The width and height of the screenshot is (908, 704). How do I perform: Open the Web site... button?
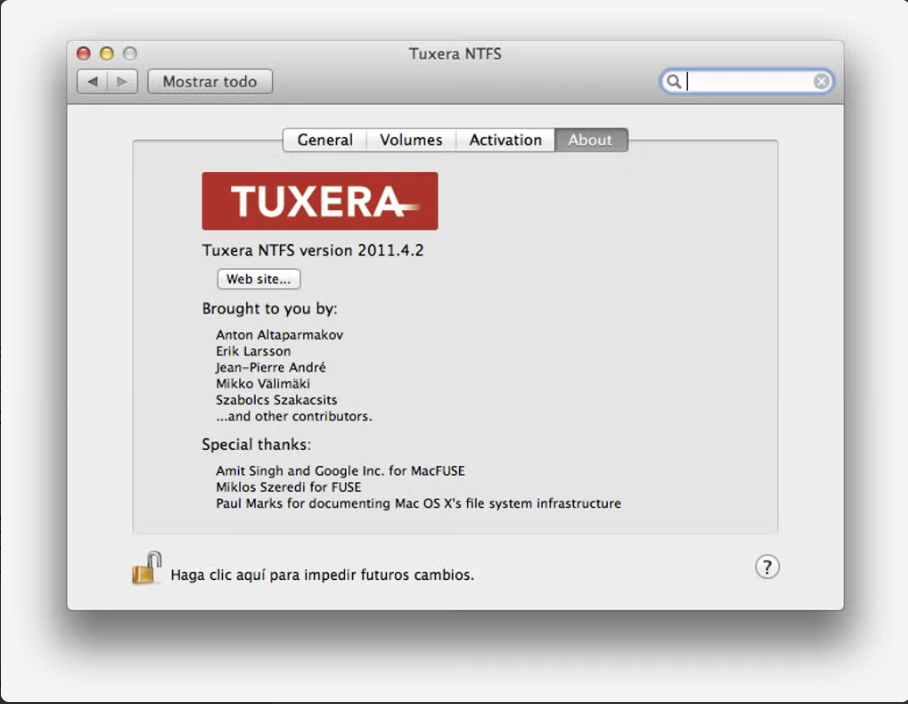258,279
